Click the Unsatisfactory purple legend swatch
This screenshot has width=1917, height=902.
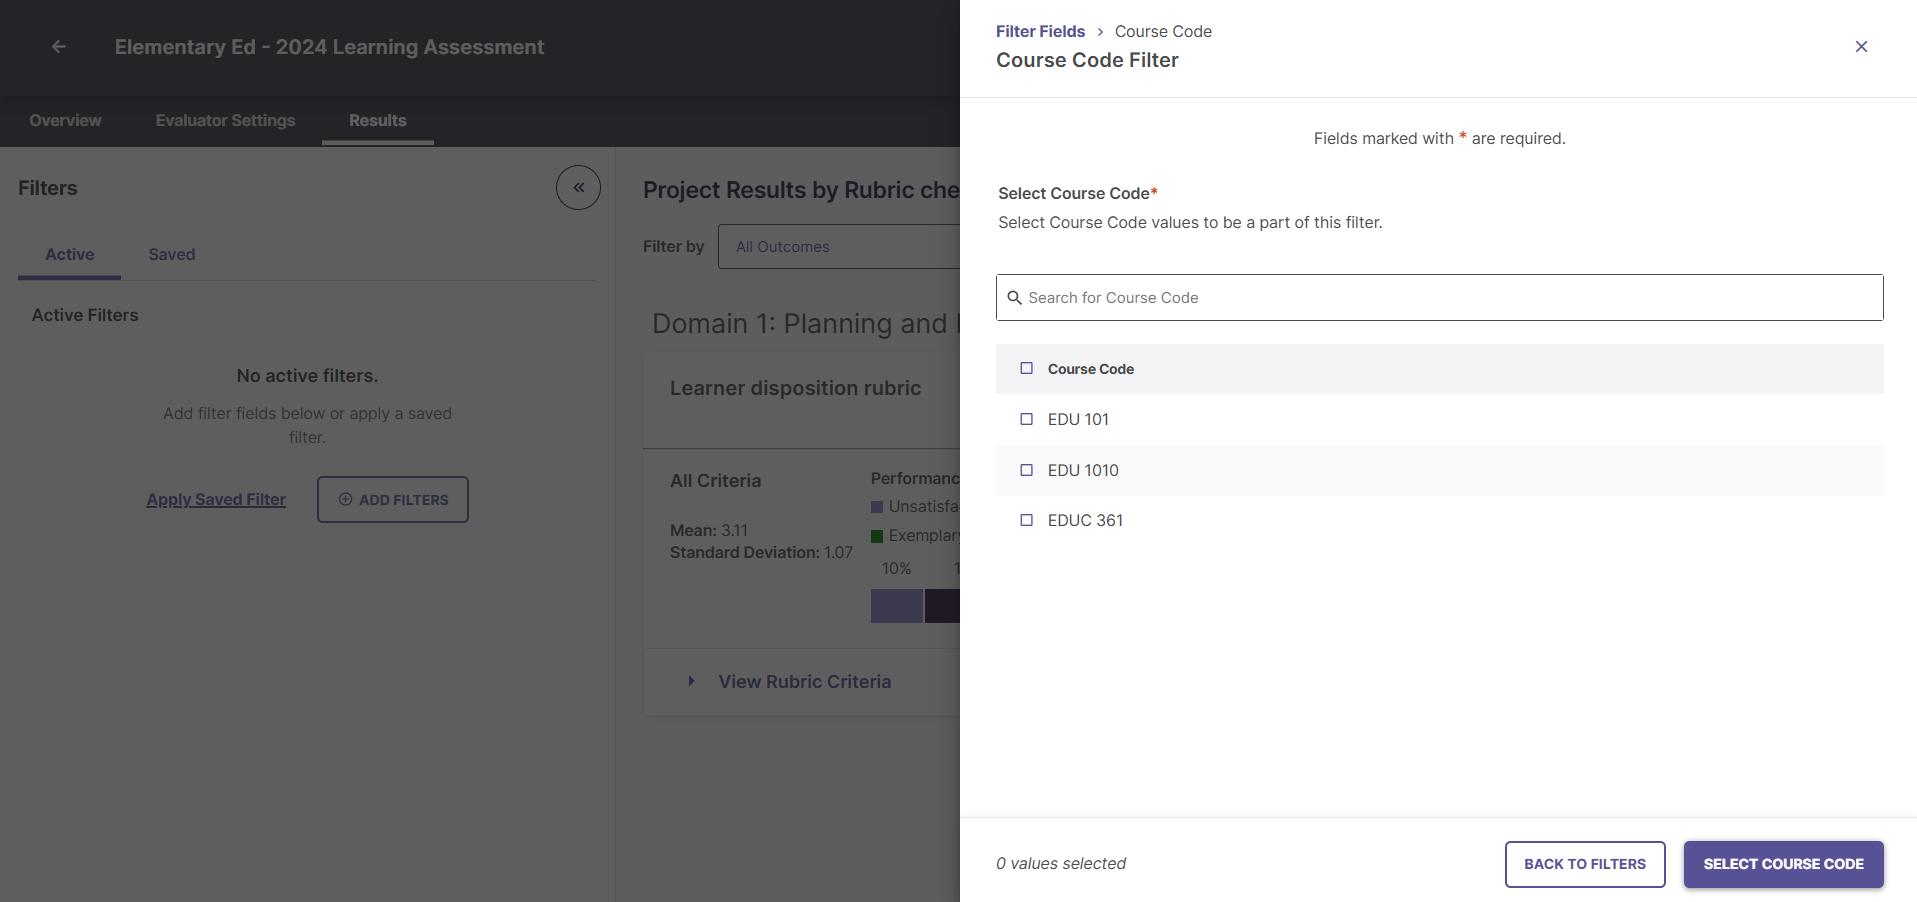pos(877,507)
